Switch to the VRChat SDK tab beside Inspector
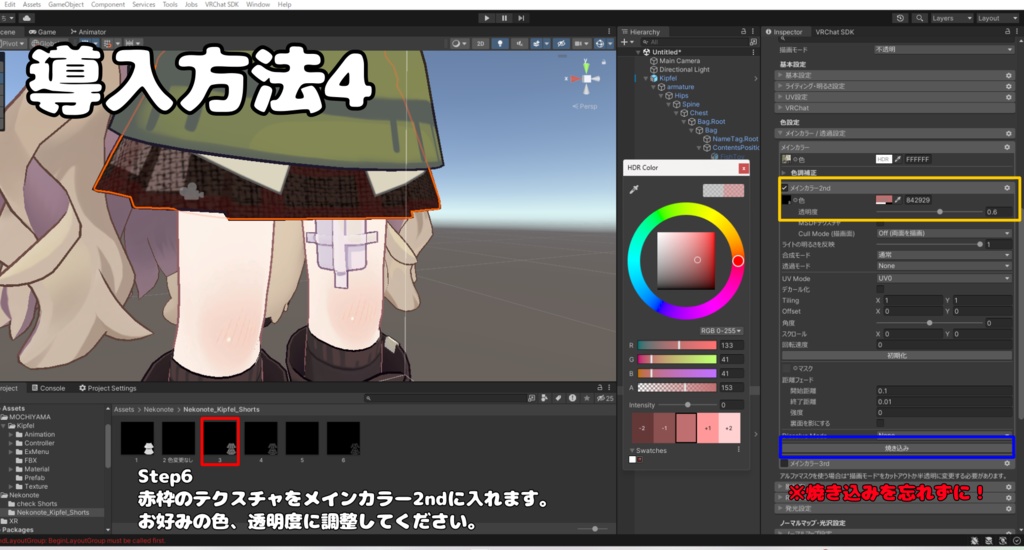This screenshot has height=550, width=1024. click(834, 31)
